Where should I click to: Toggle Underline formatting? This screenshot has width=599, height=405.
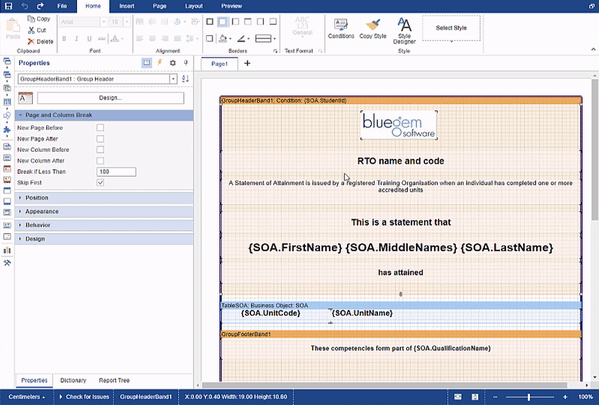tap(89, 39)
